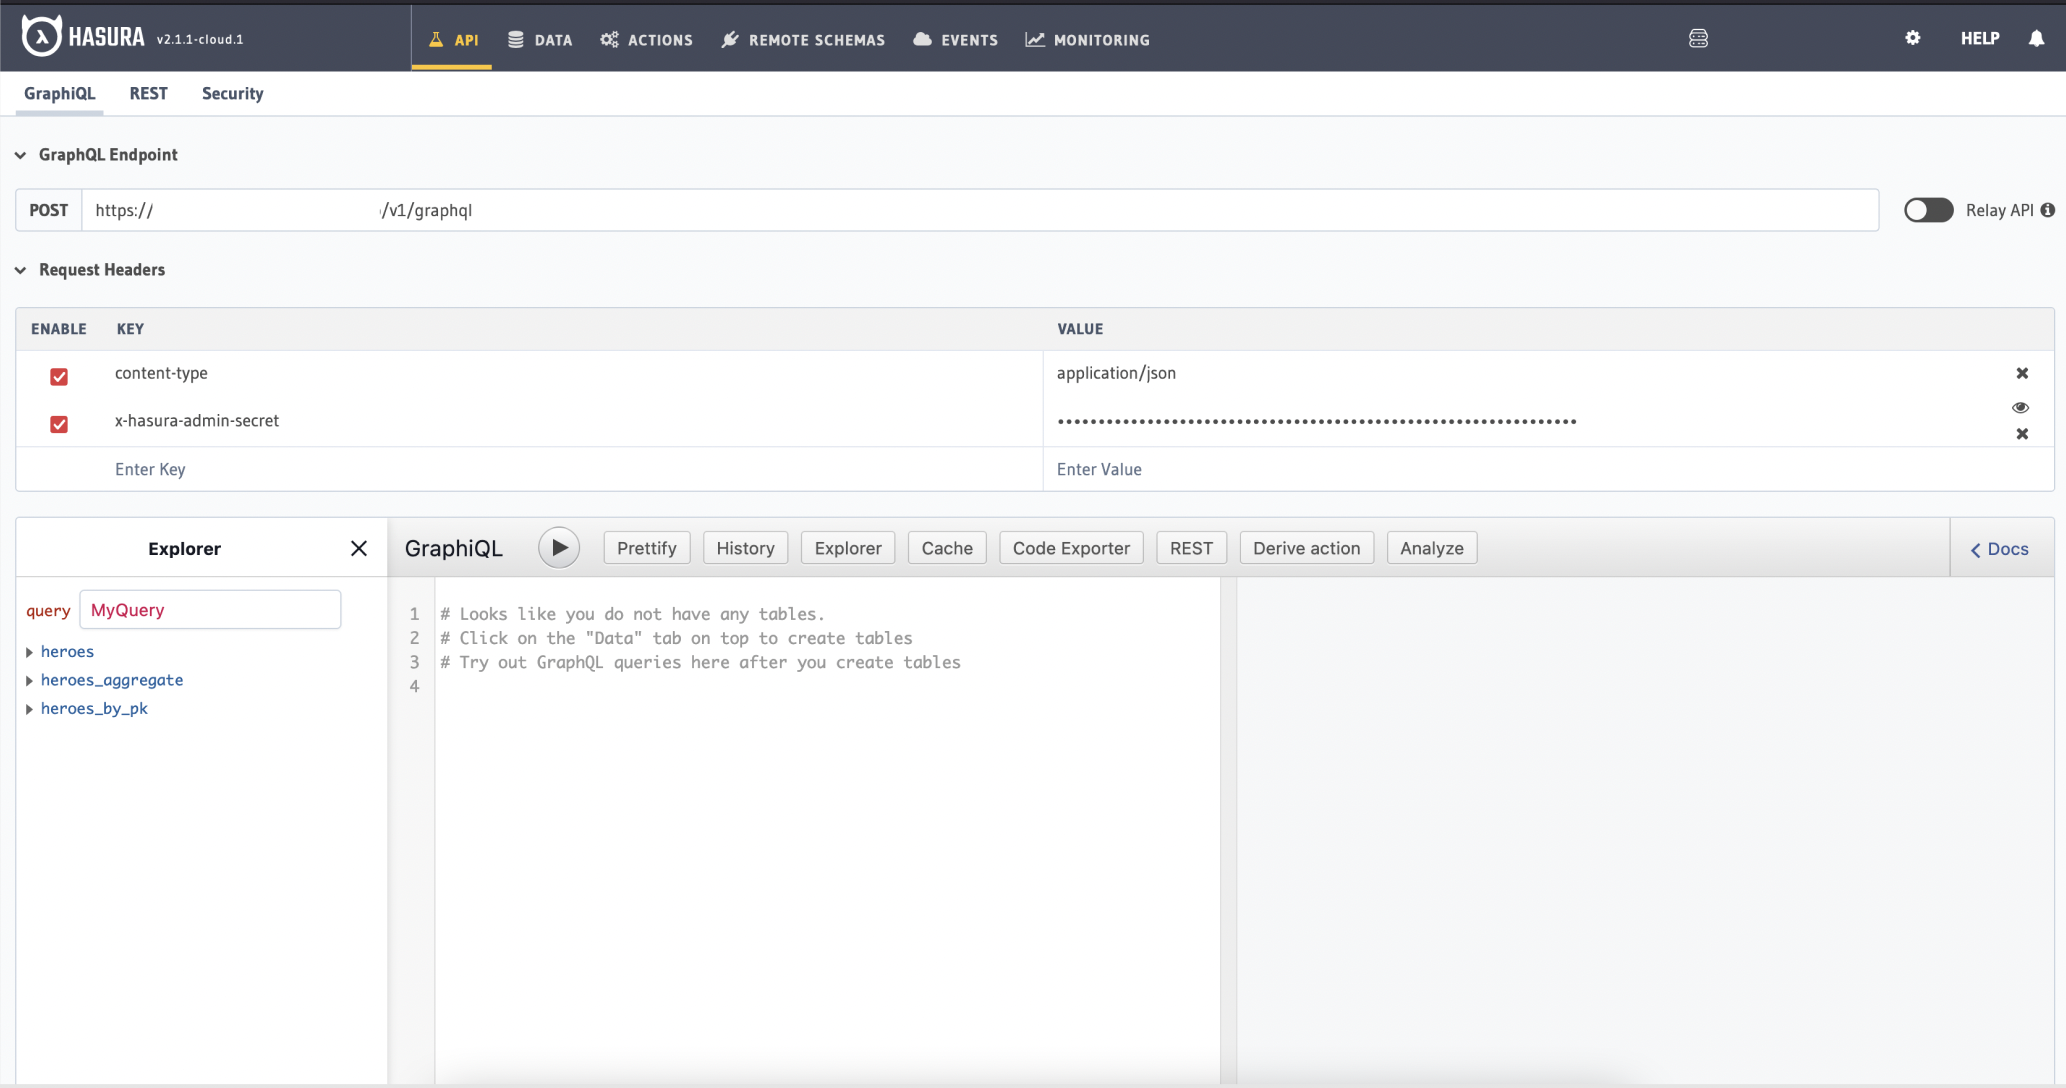Open the Data tab in the top navigation
2066x1088 pixels.
pyautogui.click(x=540, y=40)
